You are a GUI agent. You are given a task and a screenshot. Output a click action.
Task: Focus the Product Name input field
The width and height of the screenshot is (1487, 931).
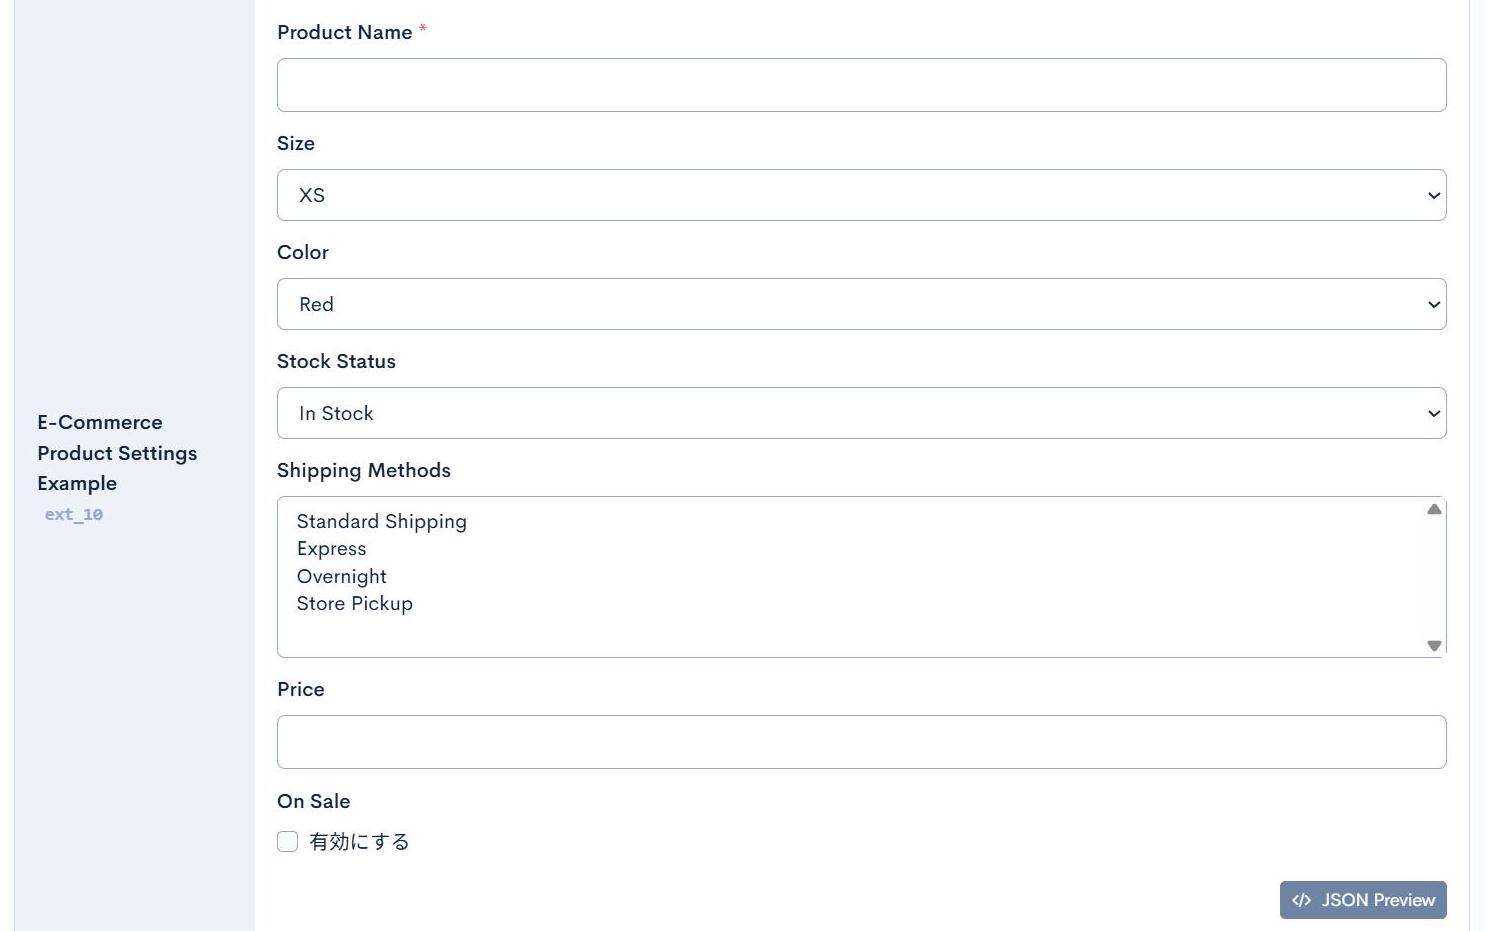861,85
